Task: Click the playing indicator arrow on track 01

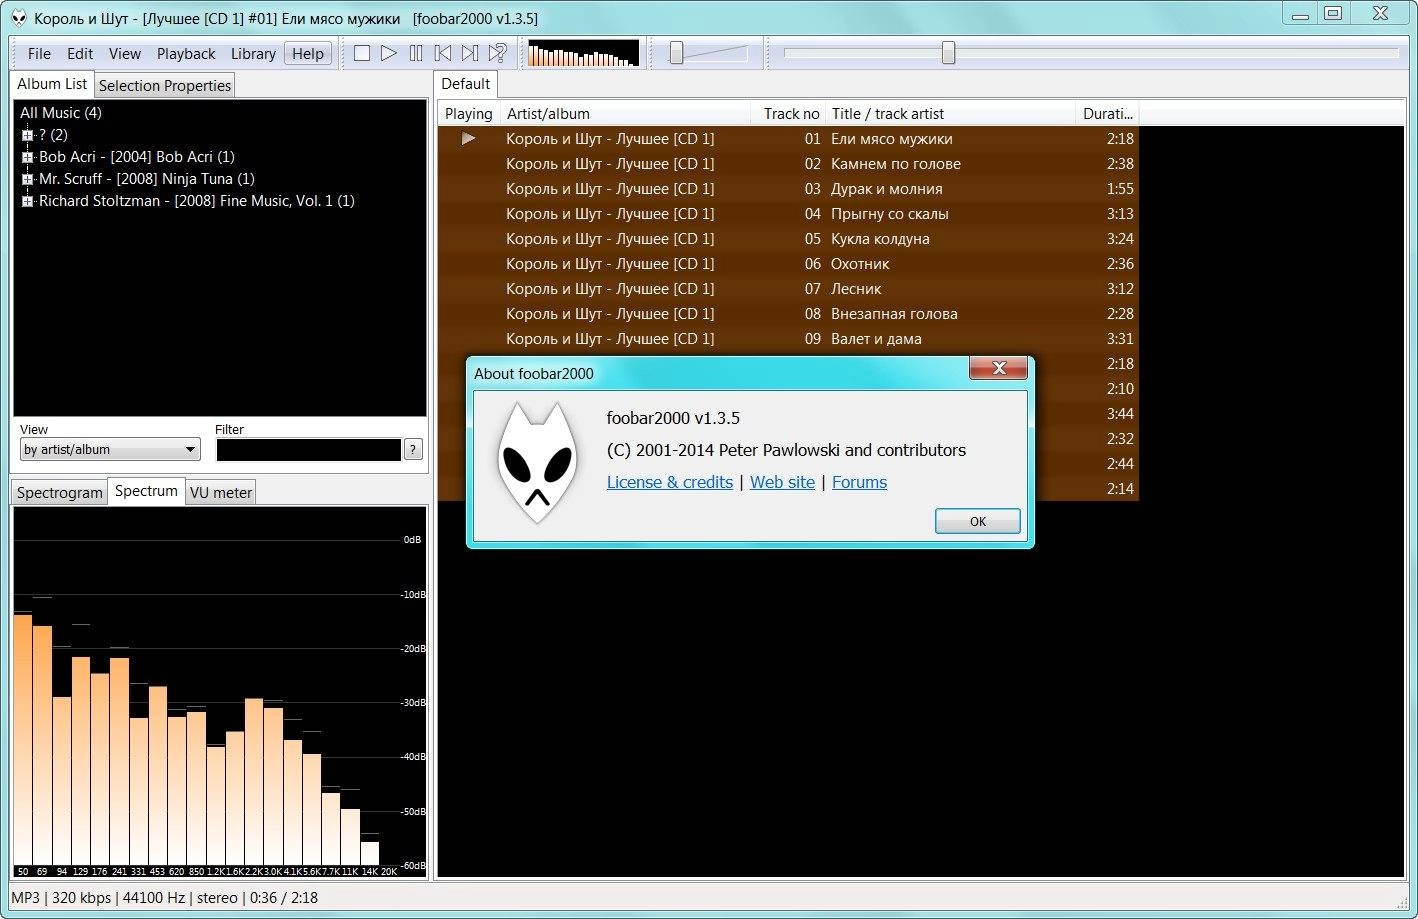Action: pos(468,138)
